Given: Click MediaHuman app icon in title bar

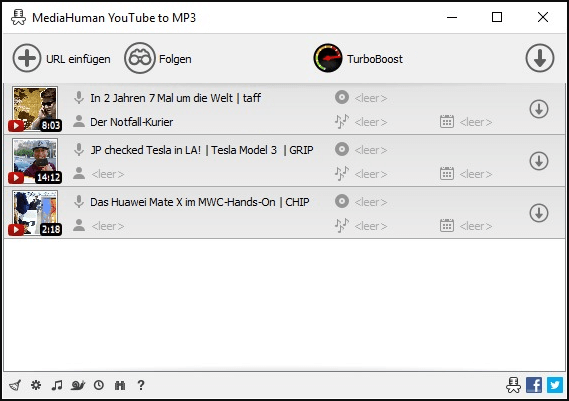Looking at the screenshot, I should click(18, 17).
